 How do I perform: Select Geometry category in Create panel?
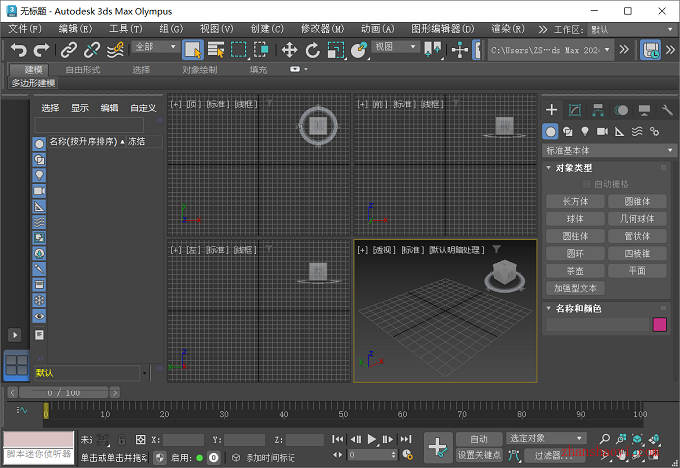[x=550, y=131]
